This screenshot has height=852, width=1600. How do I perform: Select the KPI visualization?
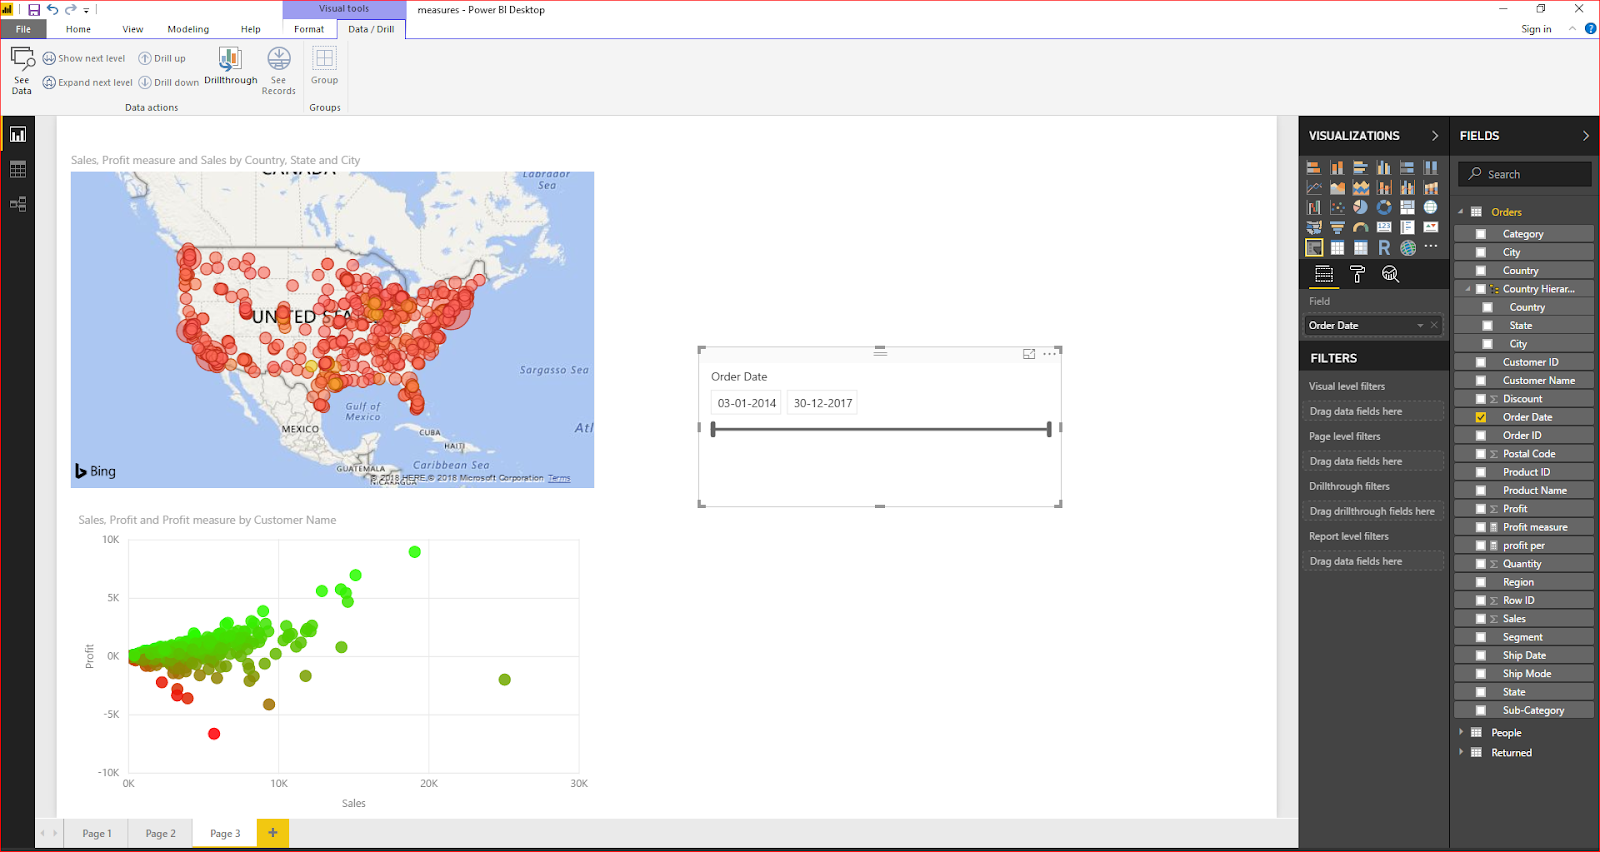[x=1431, y=228]
